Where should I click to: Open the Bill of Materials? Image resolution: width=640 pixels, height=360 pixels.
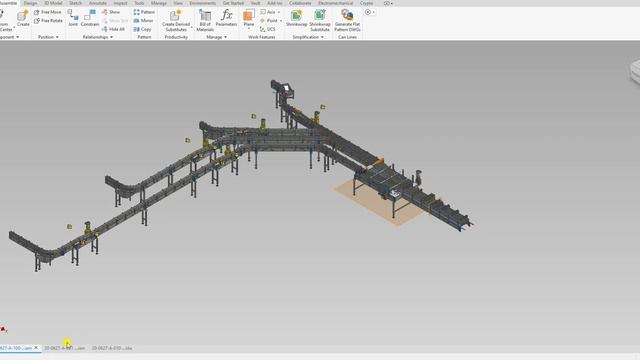click(205, 20)
